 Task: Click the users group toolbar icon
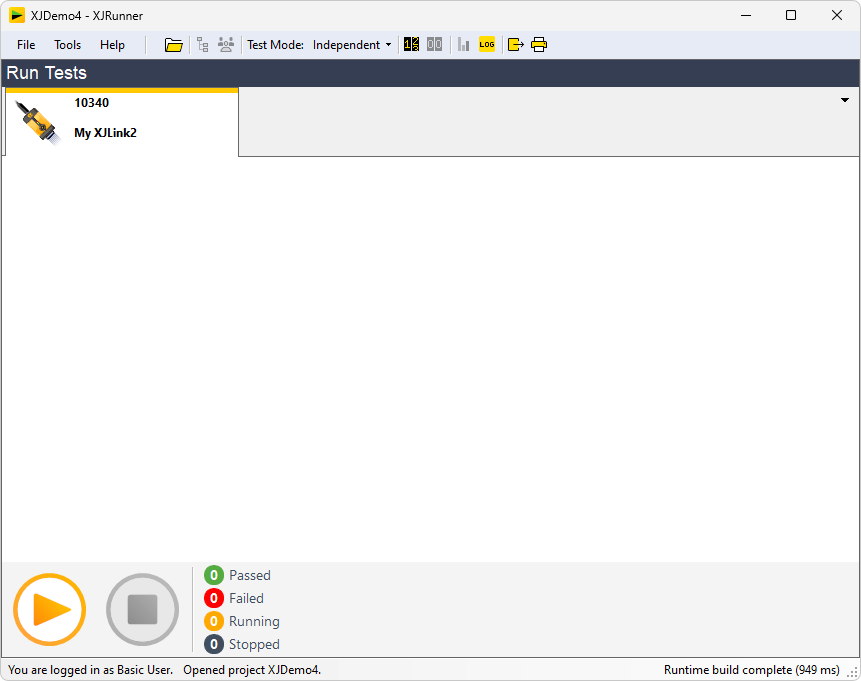(226, 45)
